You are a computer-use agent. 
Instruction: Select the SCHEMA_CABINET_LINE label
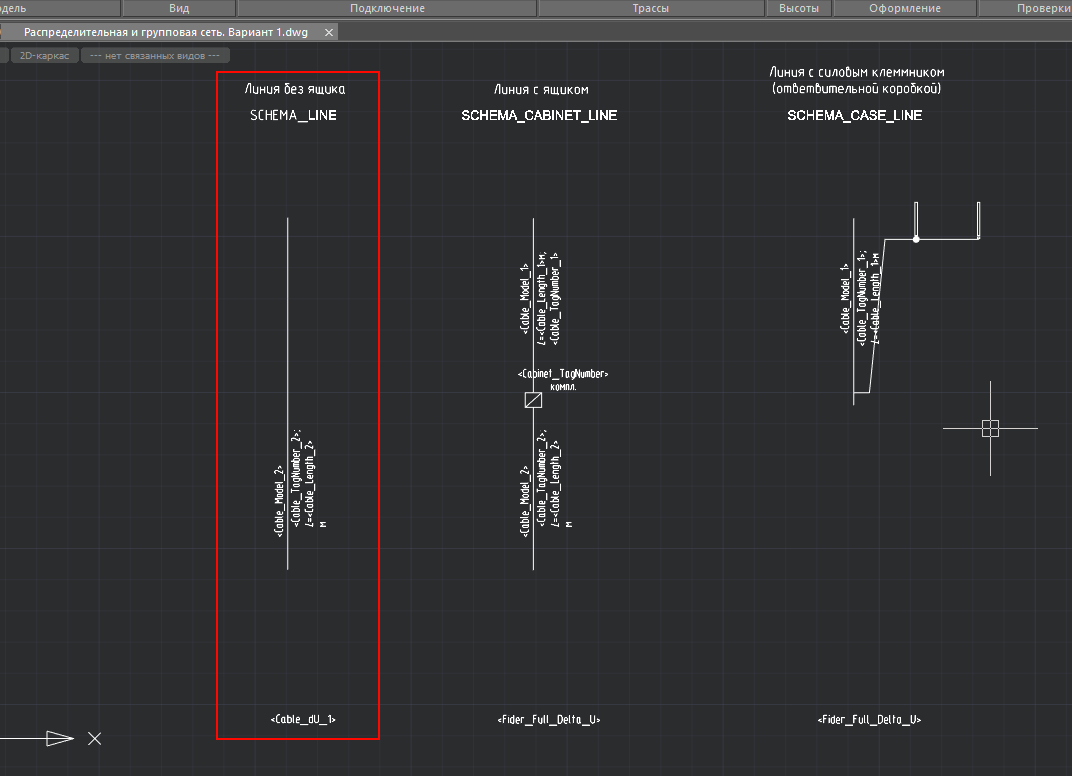[x=539, y=116]
